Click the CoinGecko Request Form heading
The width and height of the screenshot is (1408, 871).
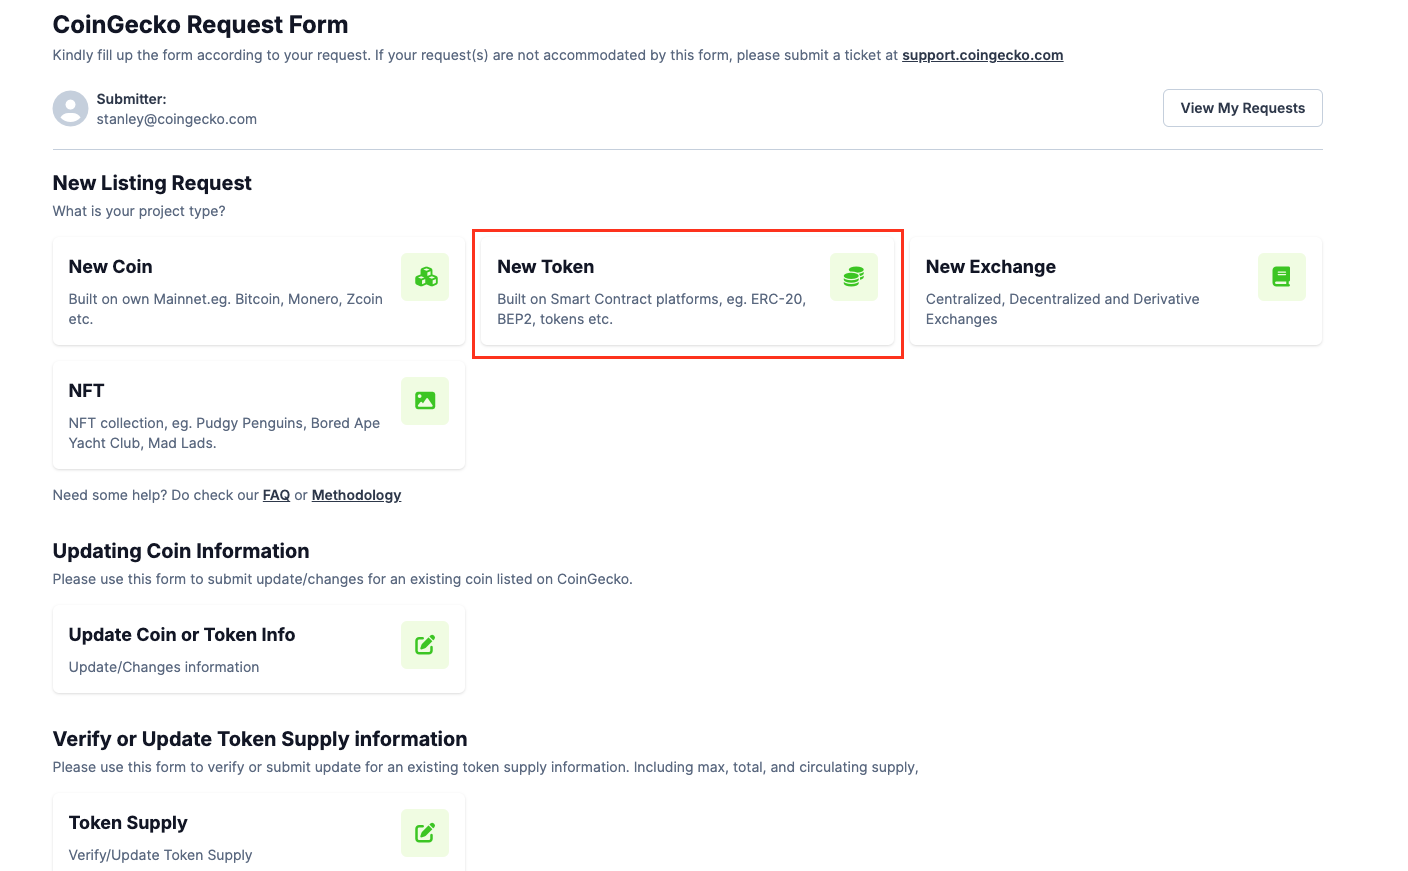pos(200,25)
